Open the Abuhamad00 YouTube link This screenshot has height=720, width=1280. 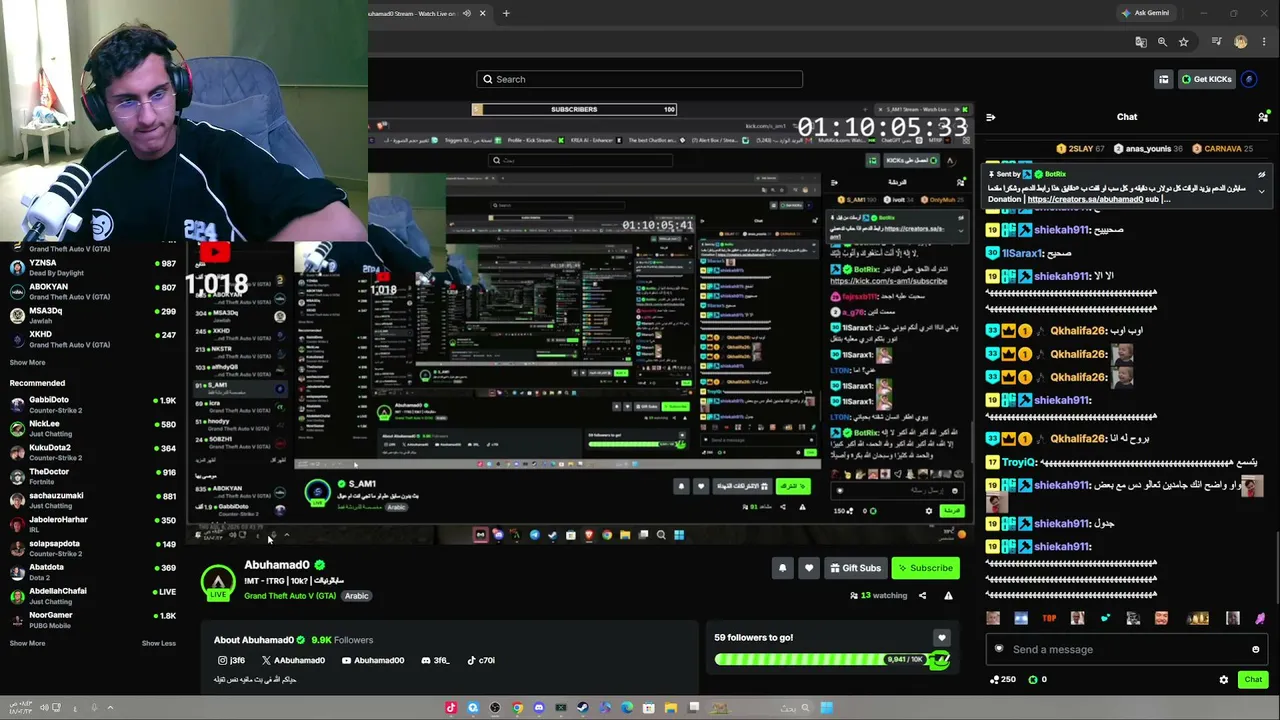(373, 660)
